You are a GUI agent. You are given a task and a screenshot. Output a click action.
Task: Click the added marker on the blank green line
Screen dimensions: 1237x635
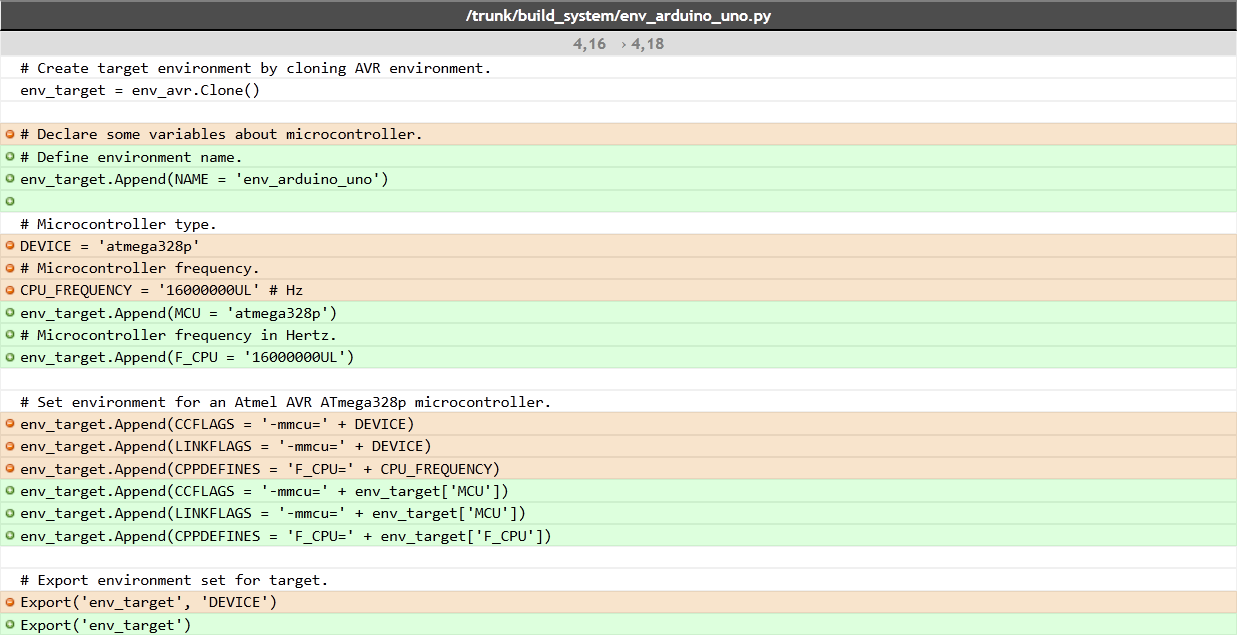(9, 201)
